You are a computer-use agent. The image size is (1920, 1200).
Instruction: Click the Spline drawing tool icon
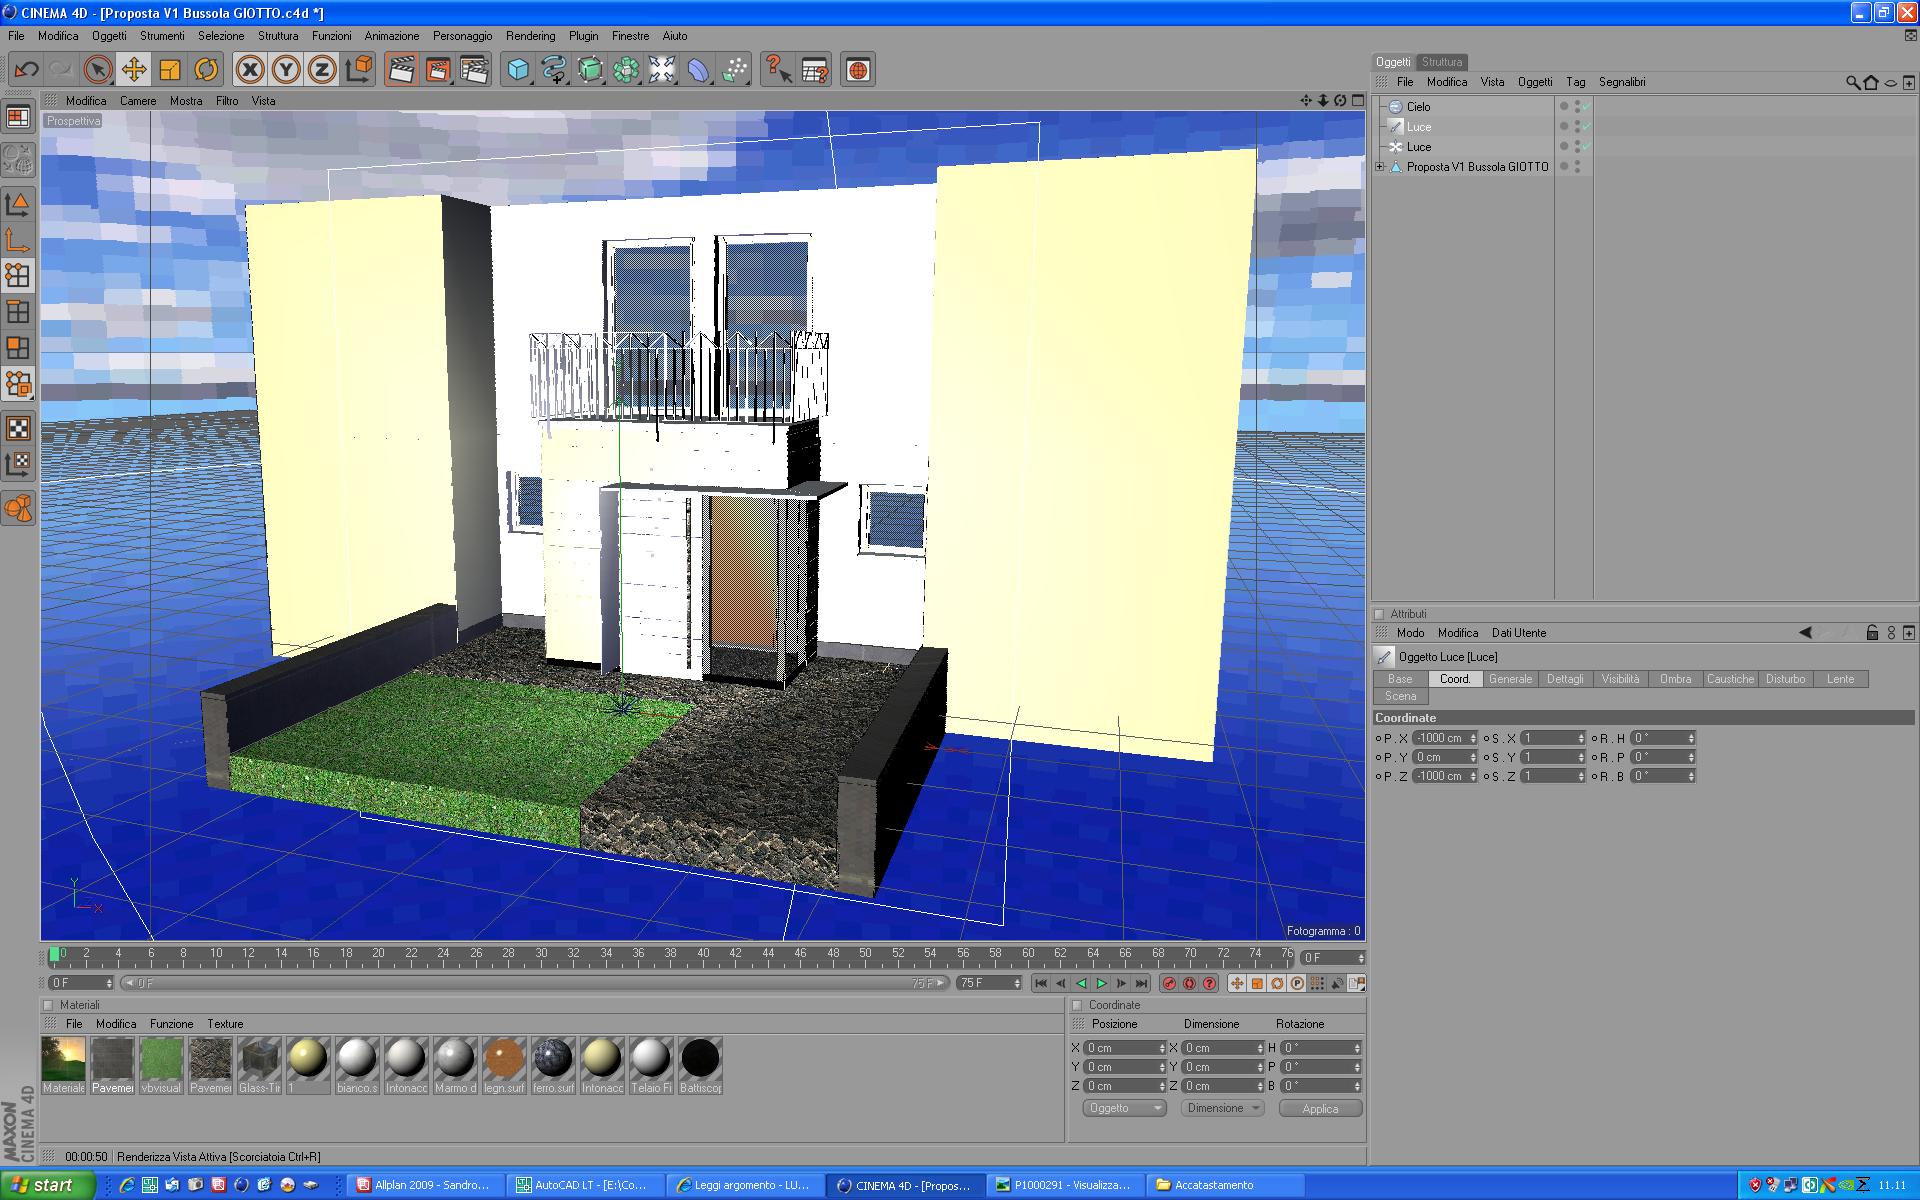(x=553, y=70)
